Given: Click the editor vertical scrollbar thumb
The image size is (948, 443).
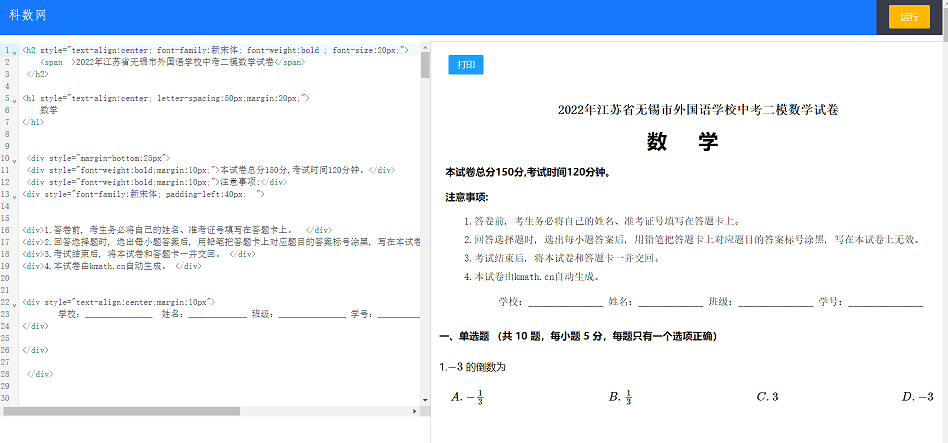Looking at the screenshot, I should click(x=425, y=65).
